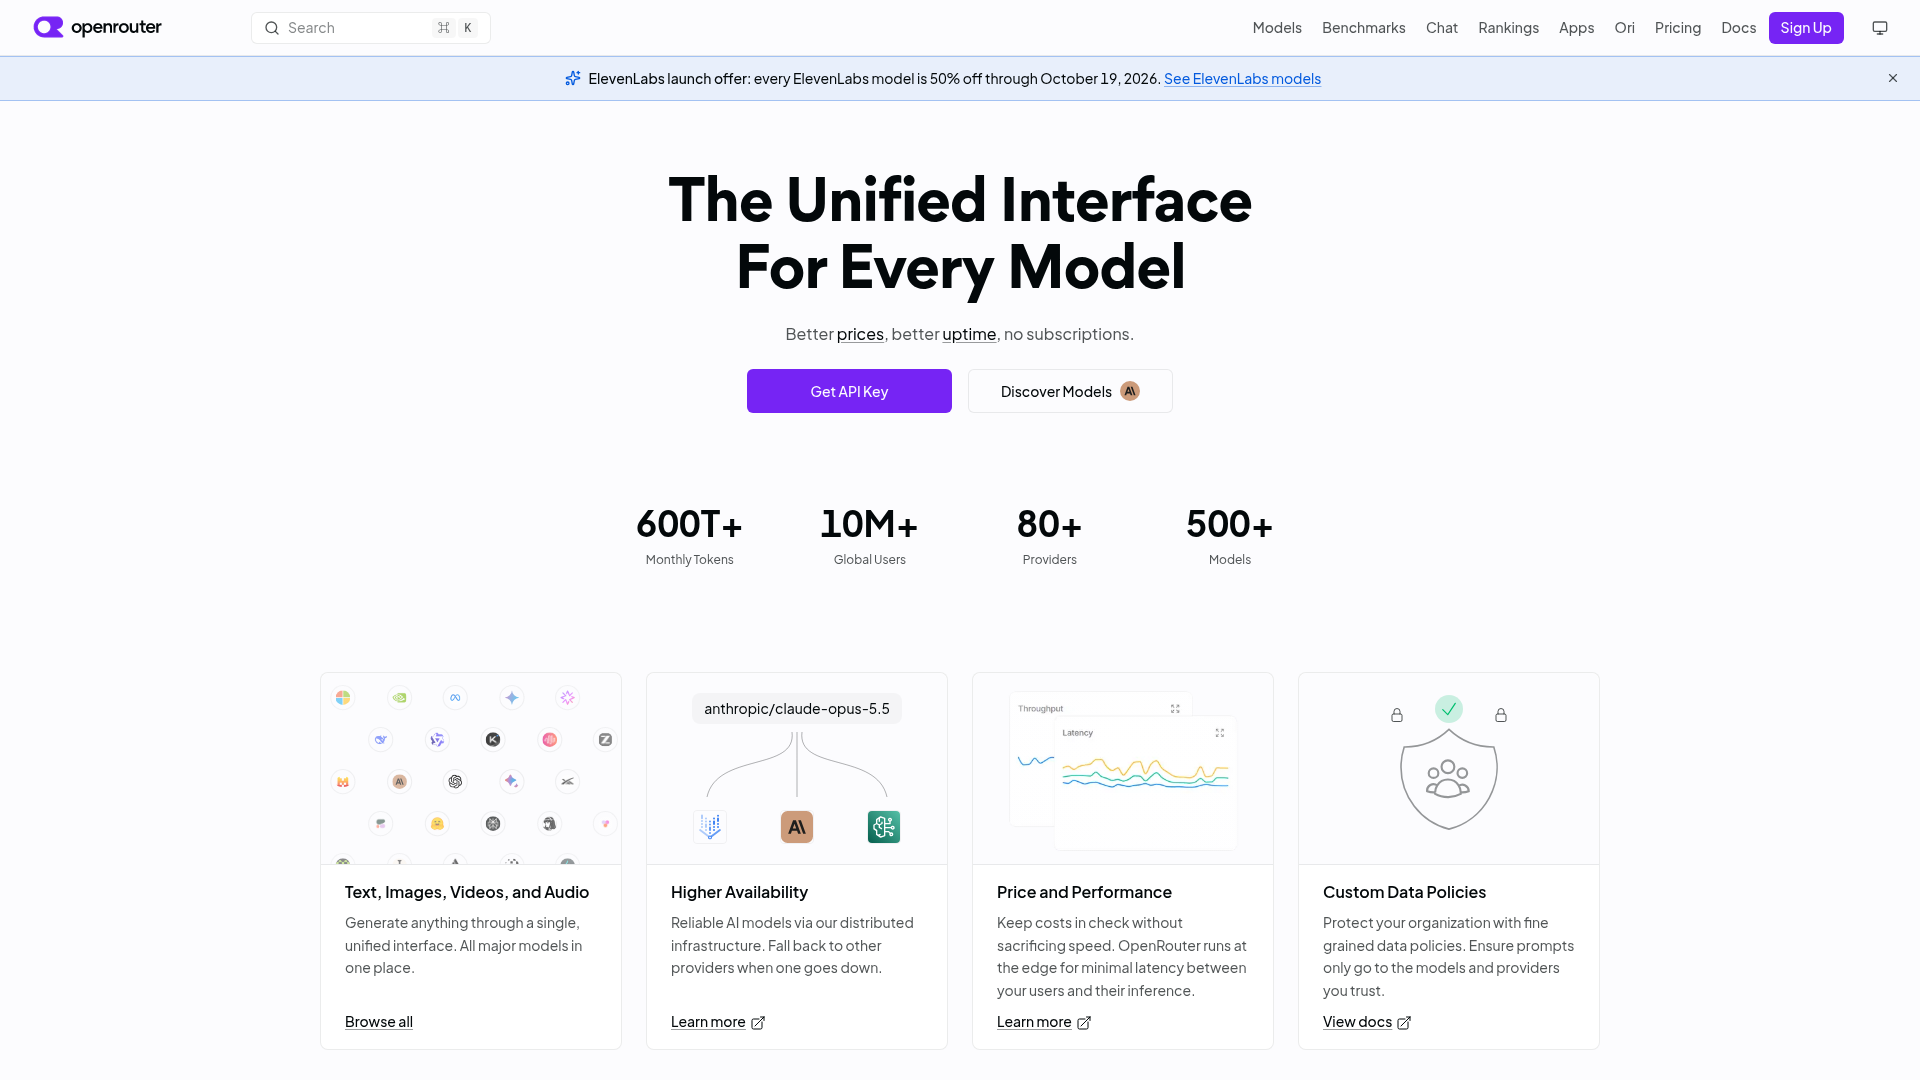This screenshot has width=1920, height=1080.
Task: Click the expand icon on the Throughput chart
Action: click(1176, 709)
